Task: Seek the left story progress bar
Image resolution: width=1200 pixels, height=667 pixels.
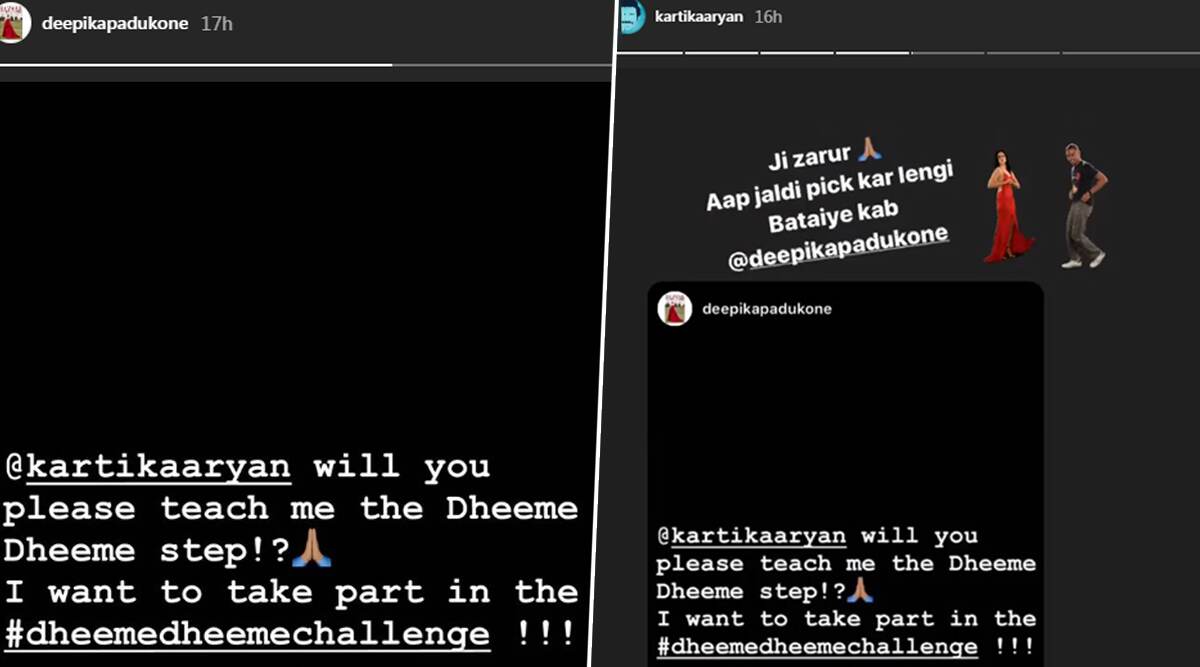Action: point(306,65)
